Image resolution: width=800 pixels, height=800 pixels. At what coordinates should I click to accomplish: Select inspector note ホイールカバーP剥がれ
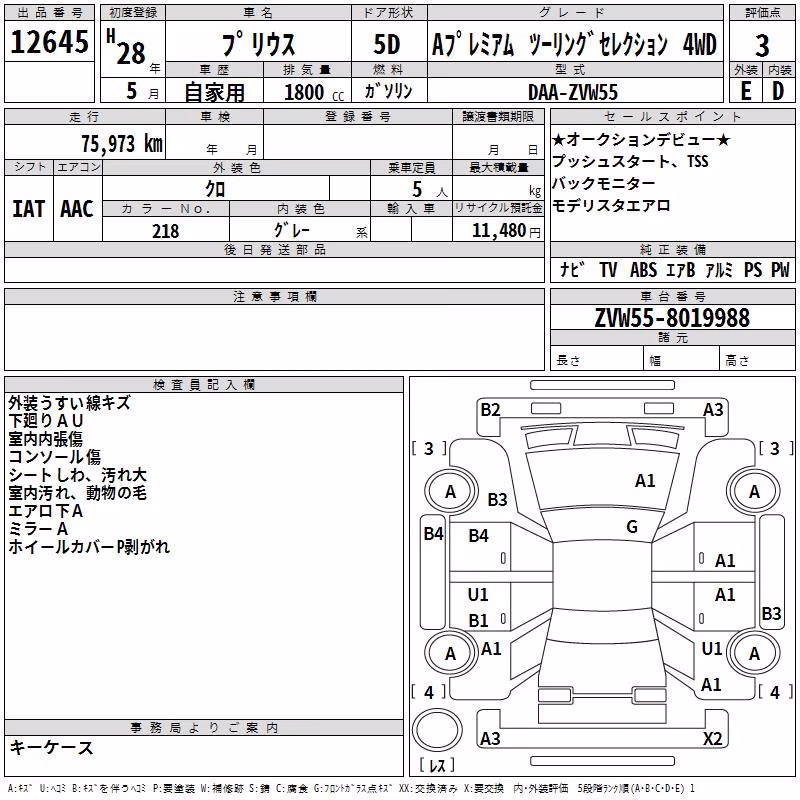tap(89, 546)
